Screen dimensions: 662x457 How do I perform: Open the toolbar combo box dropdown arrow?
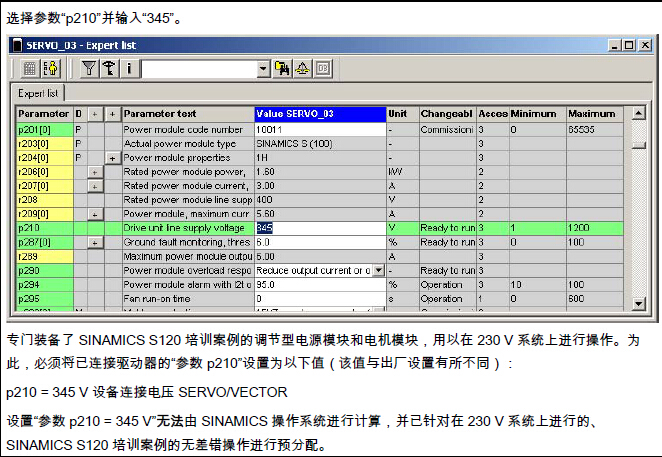tap(263, 68)
